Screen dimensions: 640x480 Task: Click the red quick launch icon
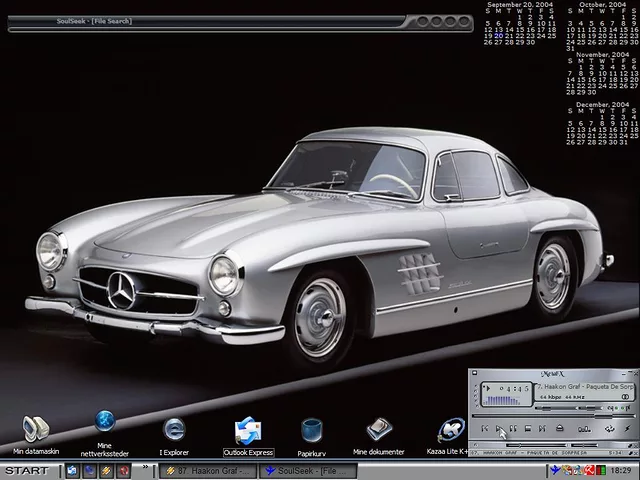pyautogui.click(x=124, y=471)
